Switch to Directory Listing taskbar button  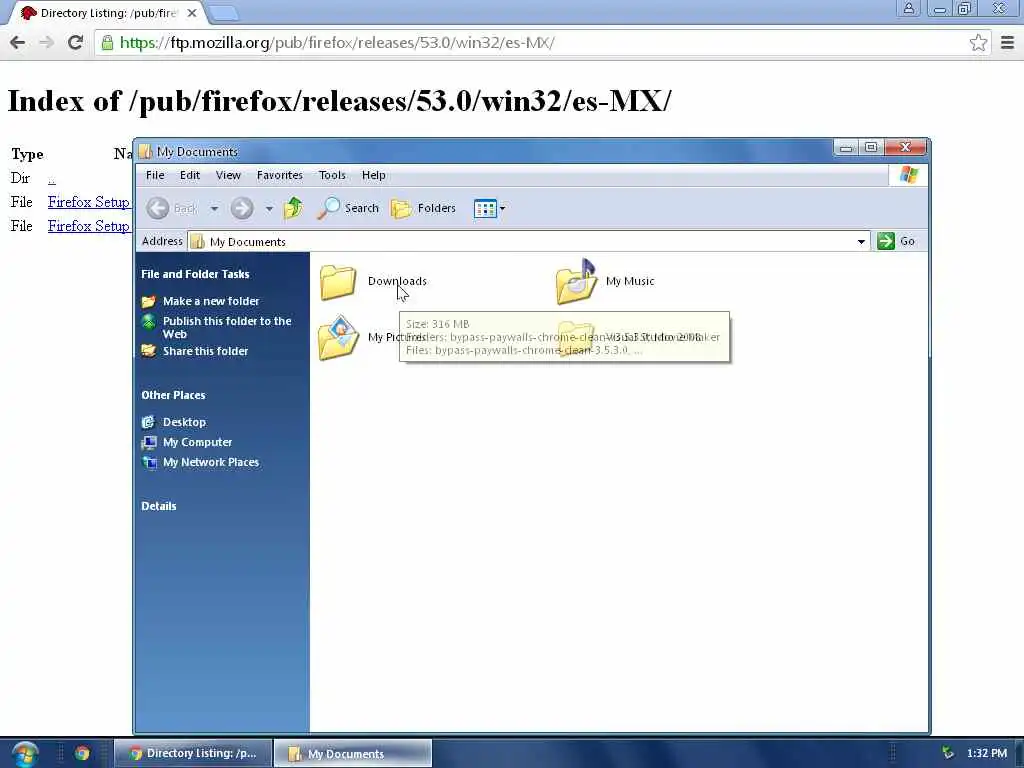click(x=193, y=754)
